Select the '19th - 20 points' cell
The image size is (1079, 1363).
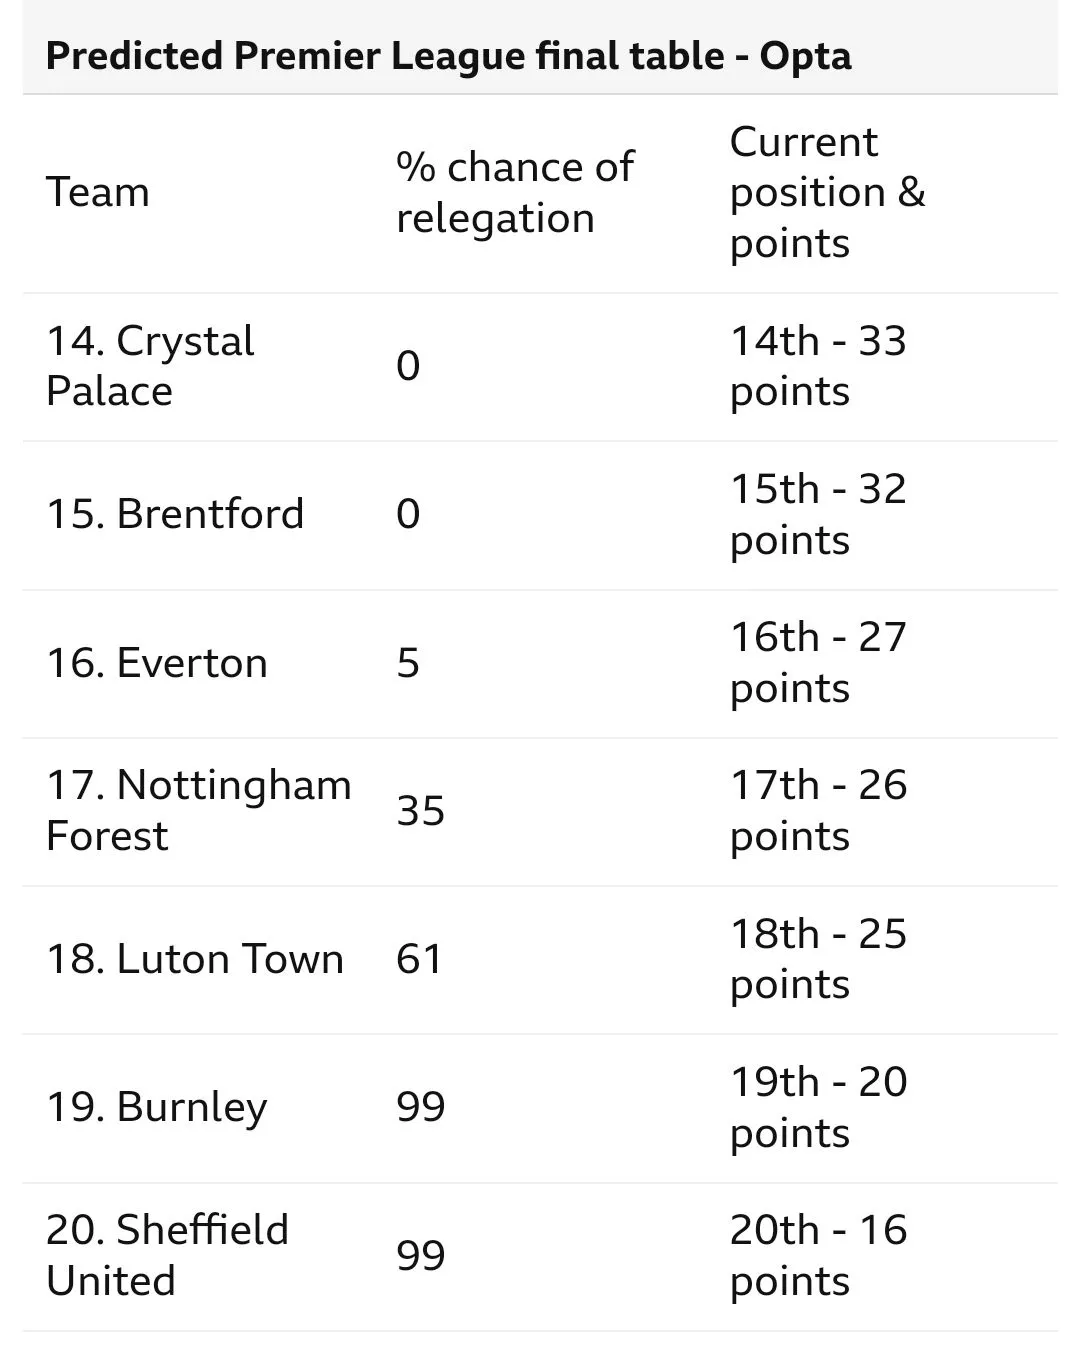[818, 1107]
